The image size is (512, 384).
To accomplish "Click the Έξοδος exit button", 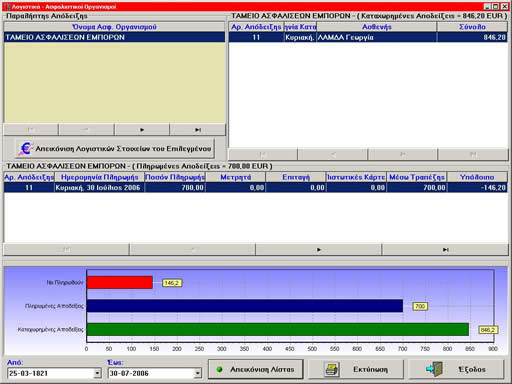I will 456,369.
